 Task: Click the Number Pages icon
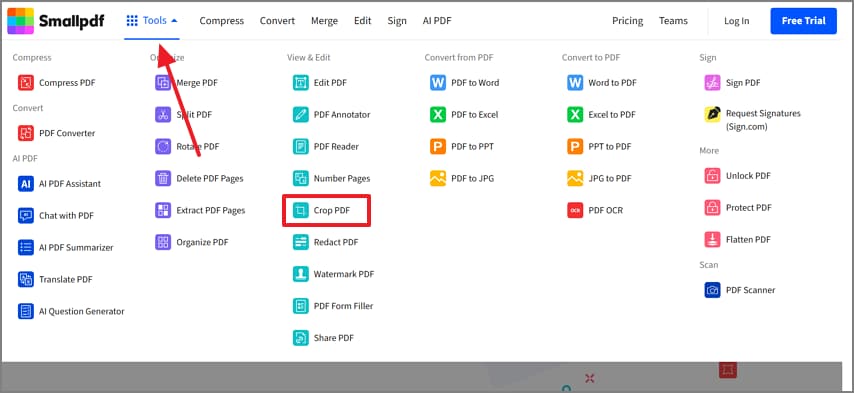(301, 178)
